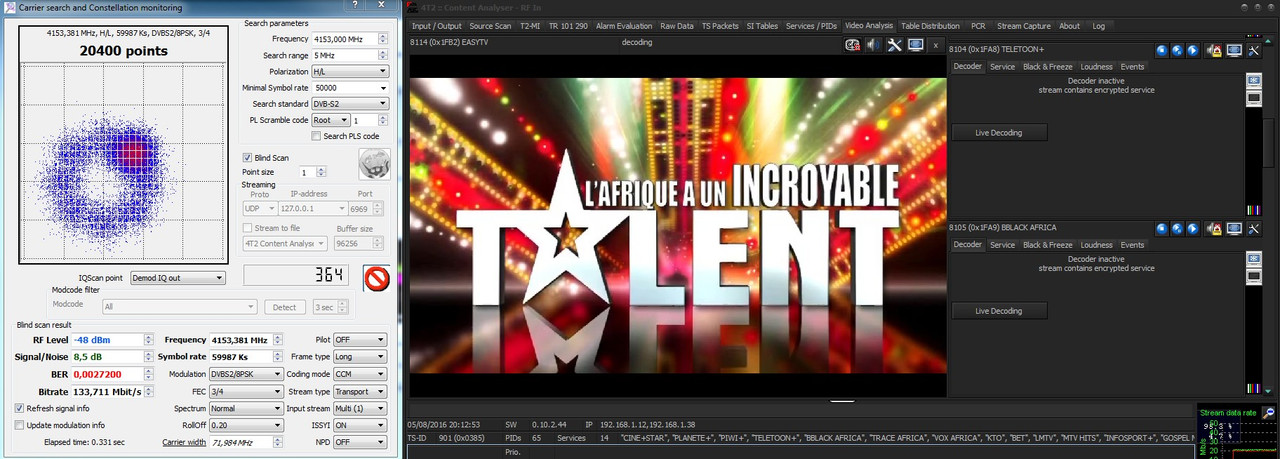Open the Search range dropdown
This screenshot has width=1280, height=459.
[383, 55]
